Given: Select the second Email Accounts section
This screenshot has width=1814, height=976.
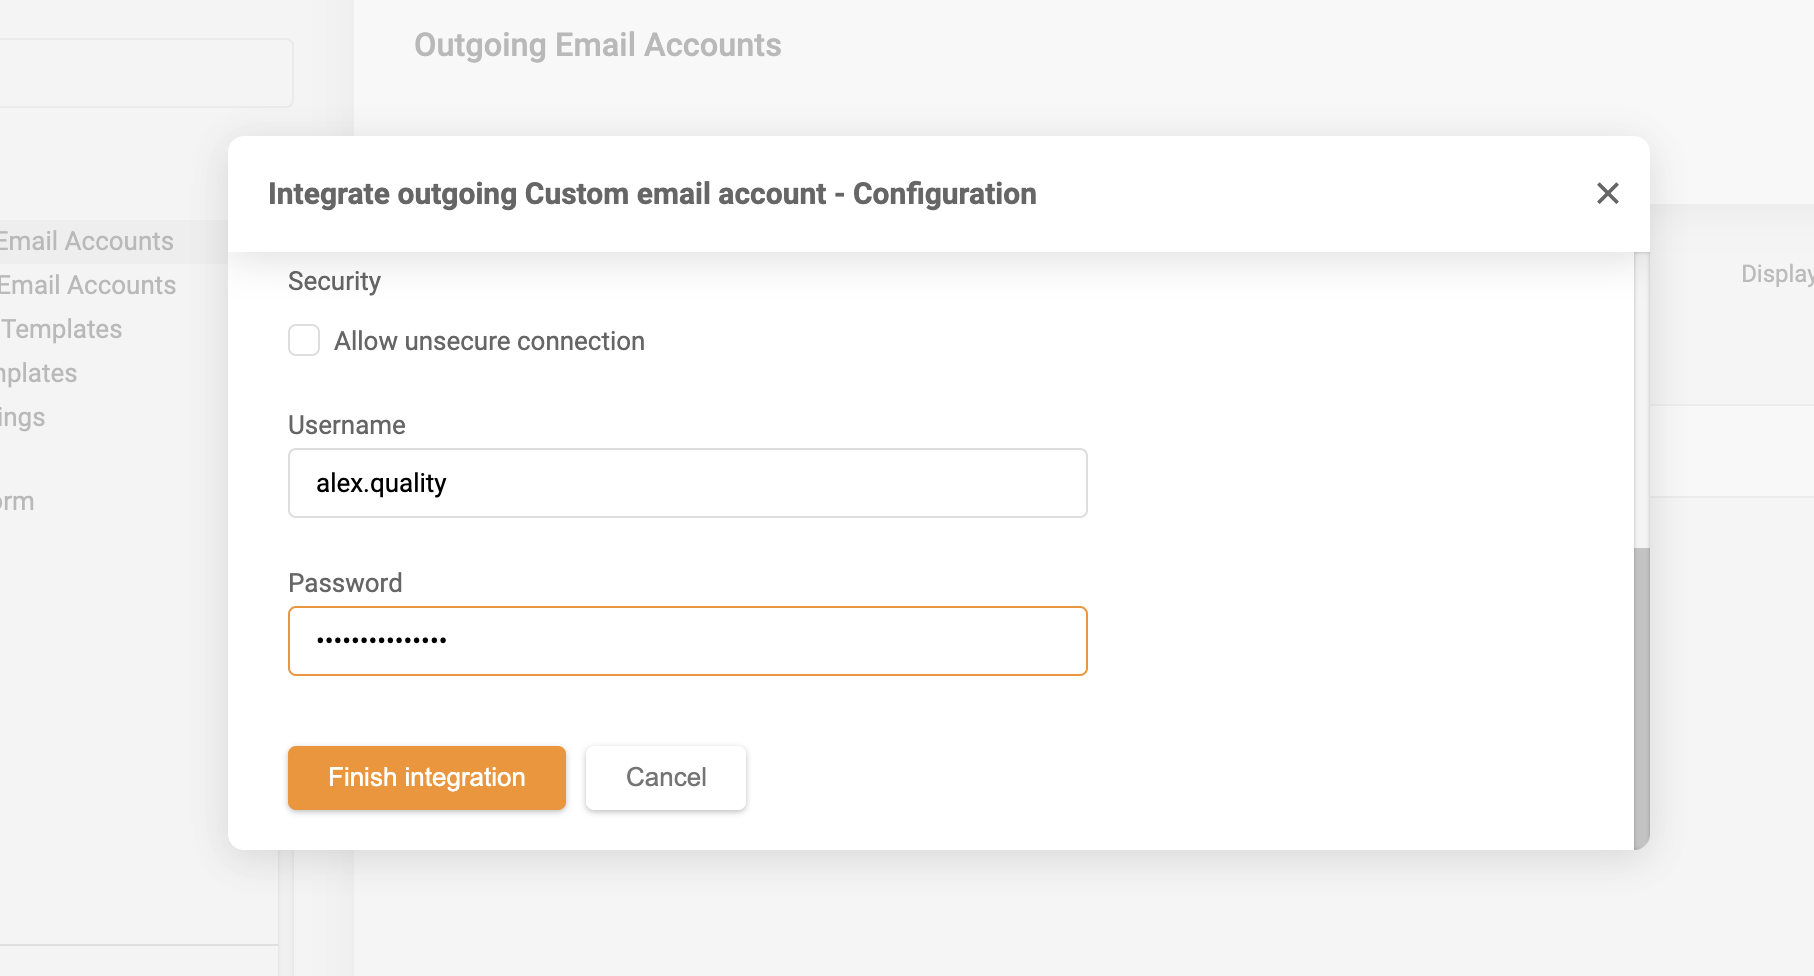Looking at the screenshot, I should point(87,284).
